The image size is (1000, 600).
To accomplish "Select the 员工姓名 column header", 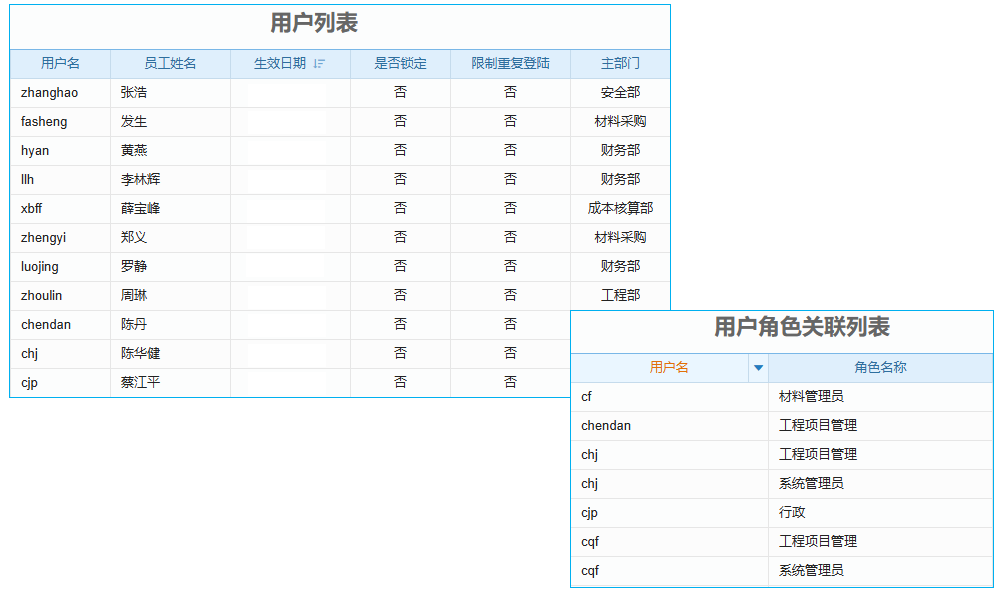I will (168, 63).
